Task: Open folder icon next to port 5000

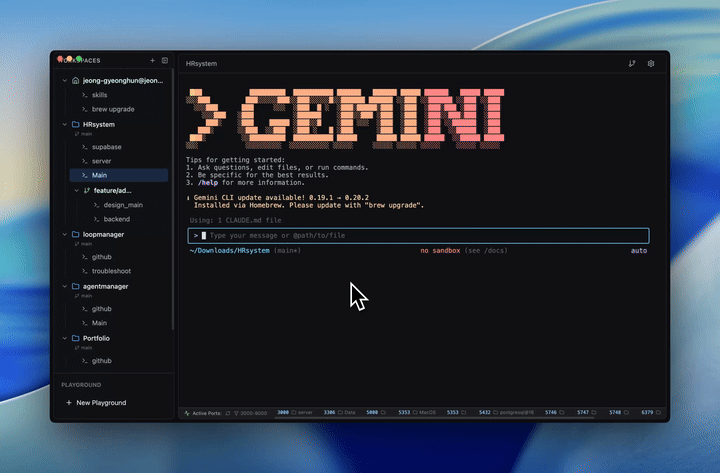Action: 383,412
